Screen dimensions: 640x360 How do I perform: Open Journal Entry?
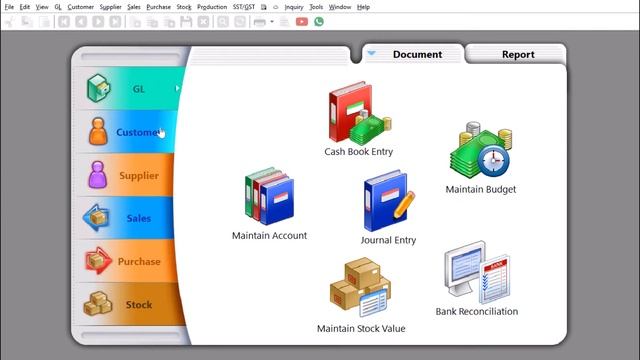click(388, 207)
